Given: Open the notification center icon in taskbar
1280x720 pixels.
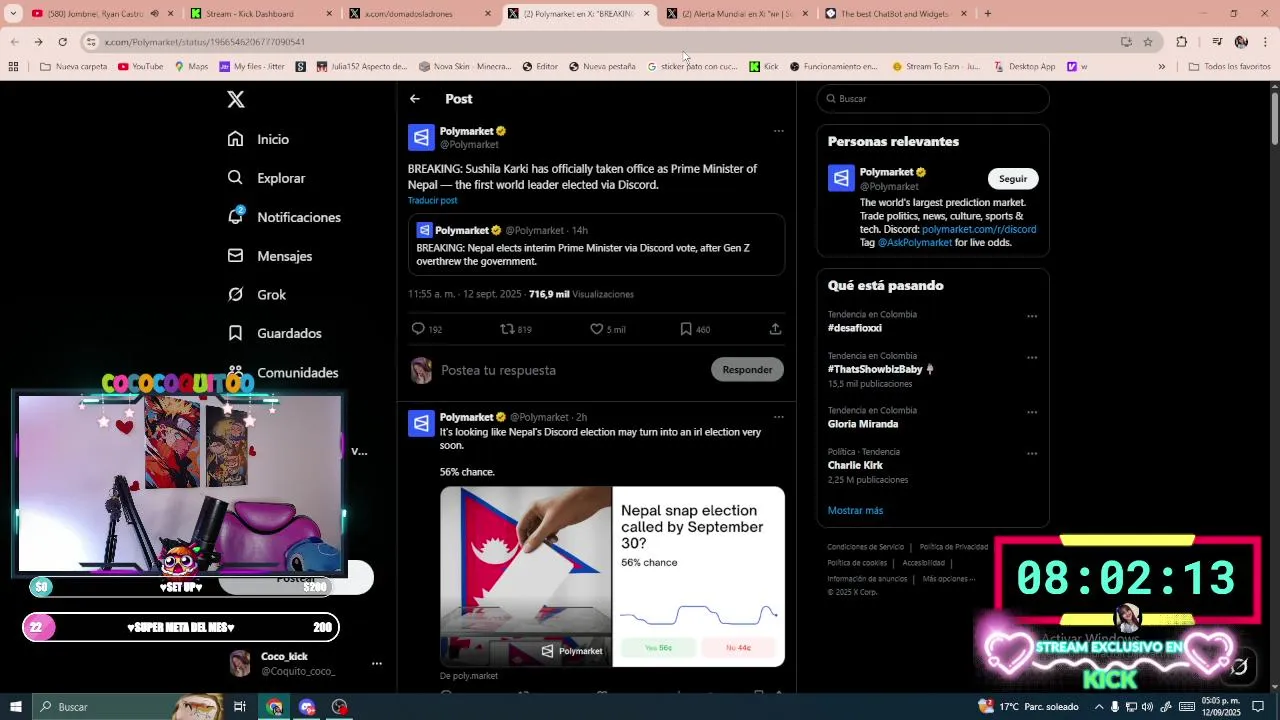Looking at the screenshot, I should (1258, 707).
